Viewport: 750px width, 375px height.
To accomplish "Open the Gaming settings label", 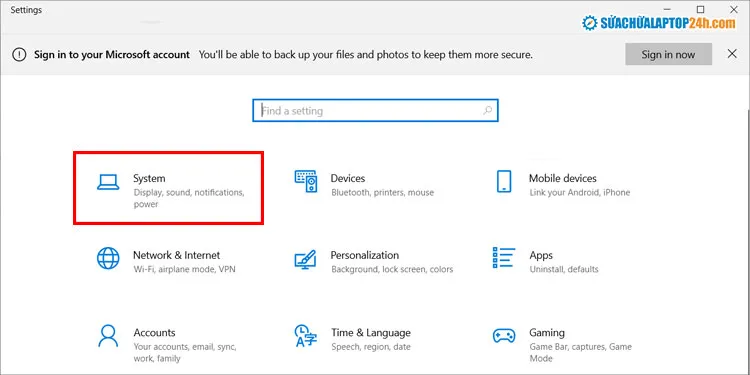I will (x=547, y=333).
